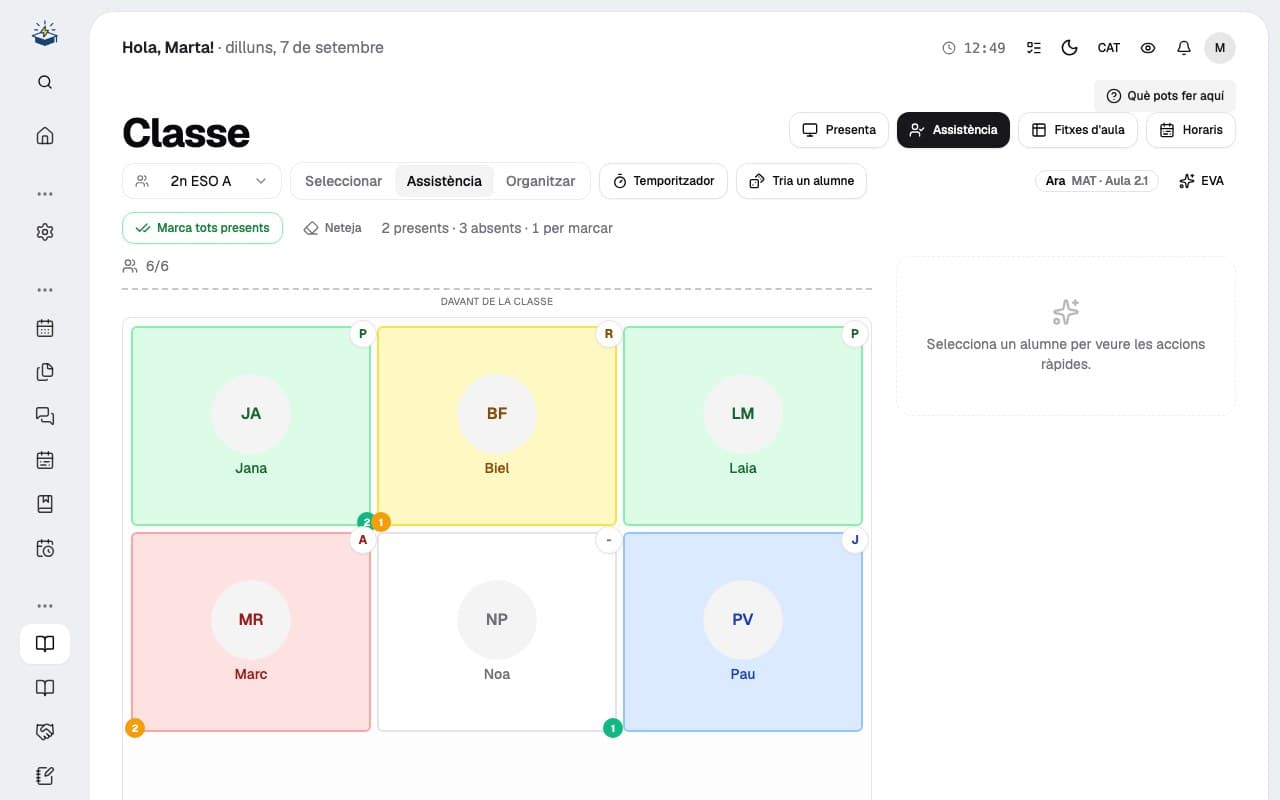1280x800 pixels.
Task: Click the EVA sparkle assistant icon
Action: coord(1187,181)
